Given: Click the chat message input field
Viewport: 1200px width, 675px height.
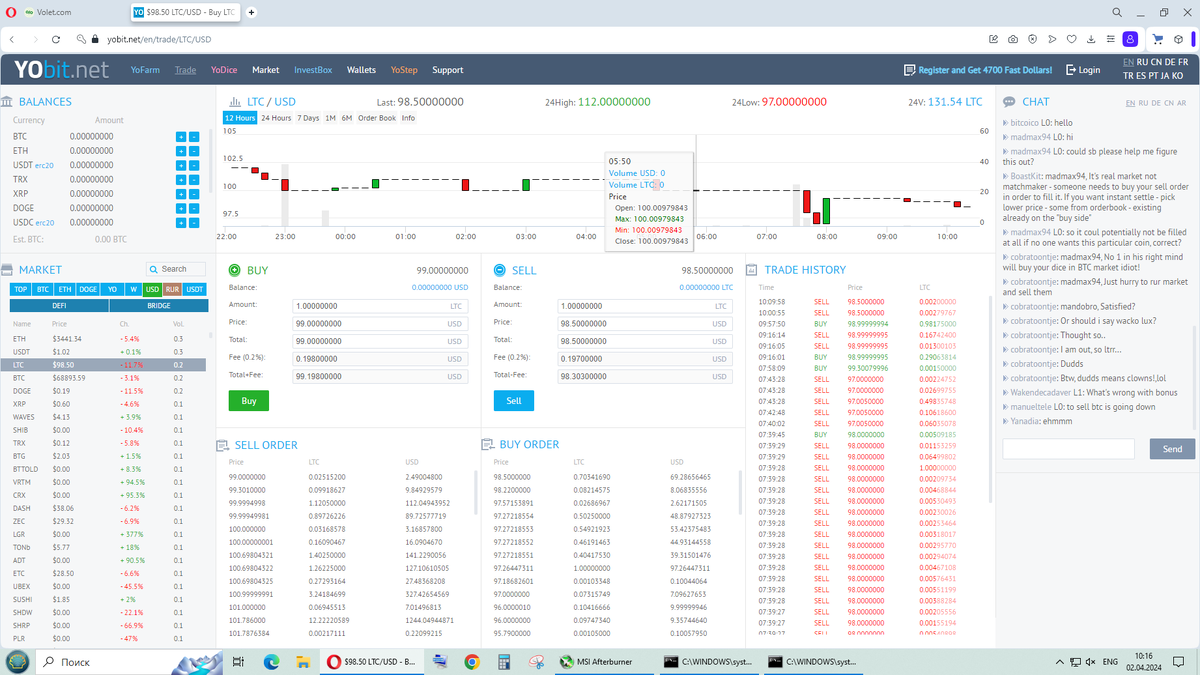Looking at the screenshot, I should pos(1068,449).
